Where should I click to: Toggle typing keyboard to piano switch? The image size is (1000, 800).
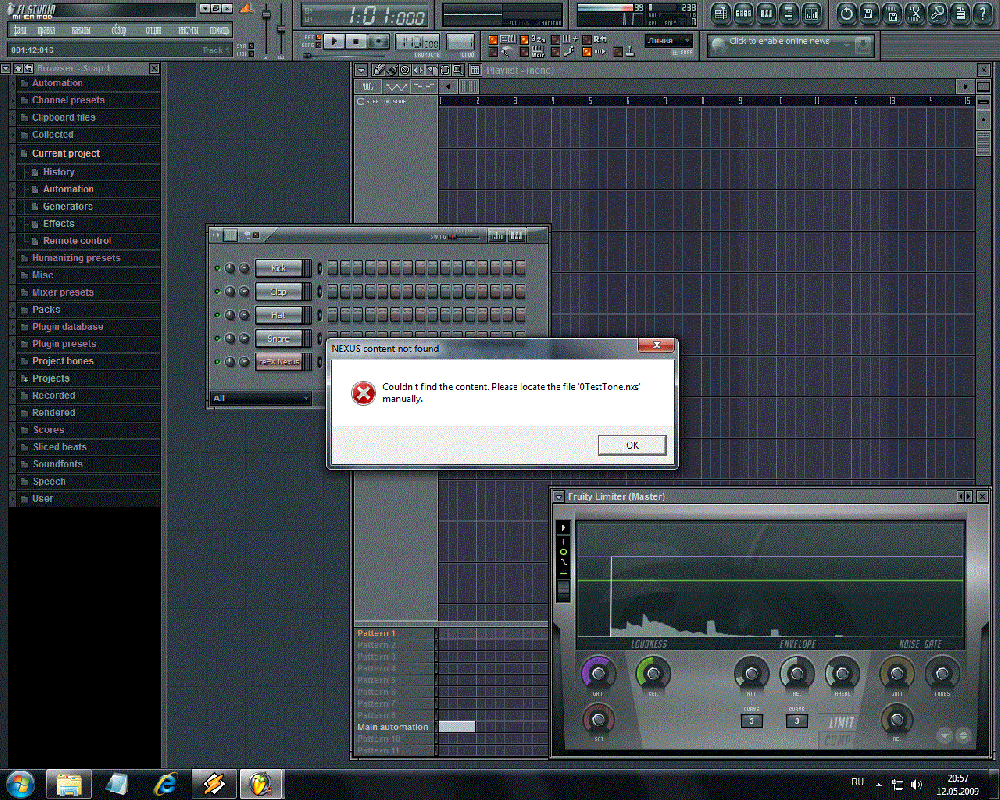[x=493, y=40]
